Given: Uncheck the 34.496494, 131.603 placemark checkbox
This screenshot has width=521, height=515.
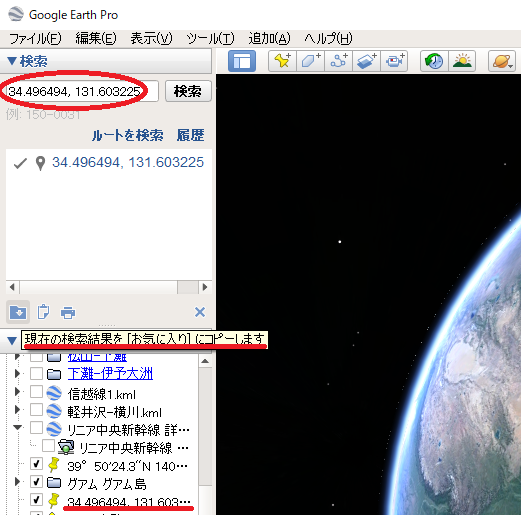Looking at the screenshot, I should click(x=36, y=500).
